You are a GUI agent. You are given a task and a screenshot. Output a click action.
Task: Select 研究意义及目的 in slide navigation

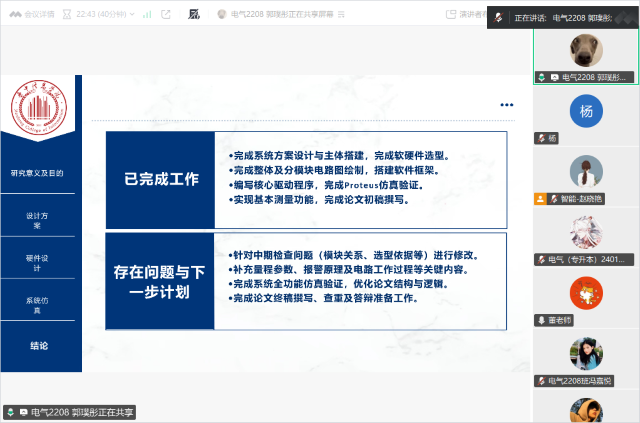coord(37,173)
